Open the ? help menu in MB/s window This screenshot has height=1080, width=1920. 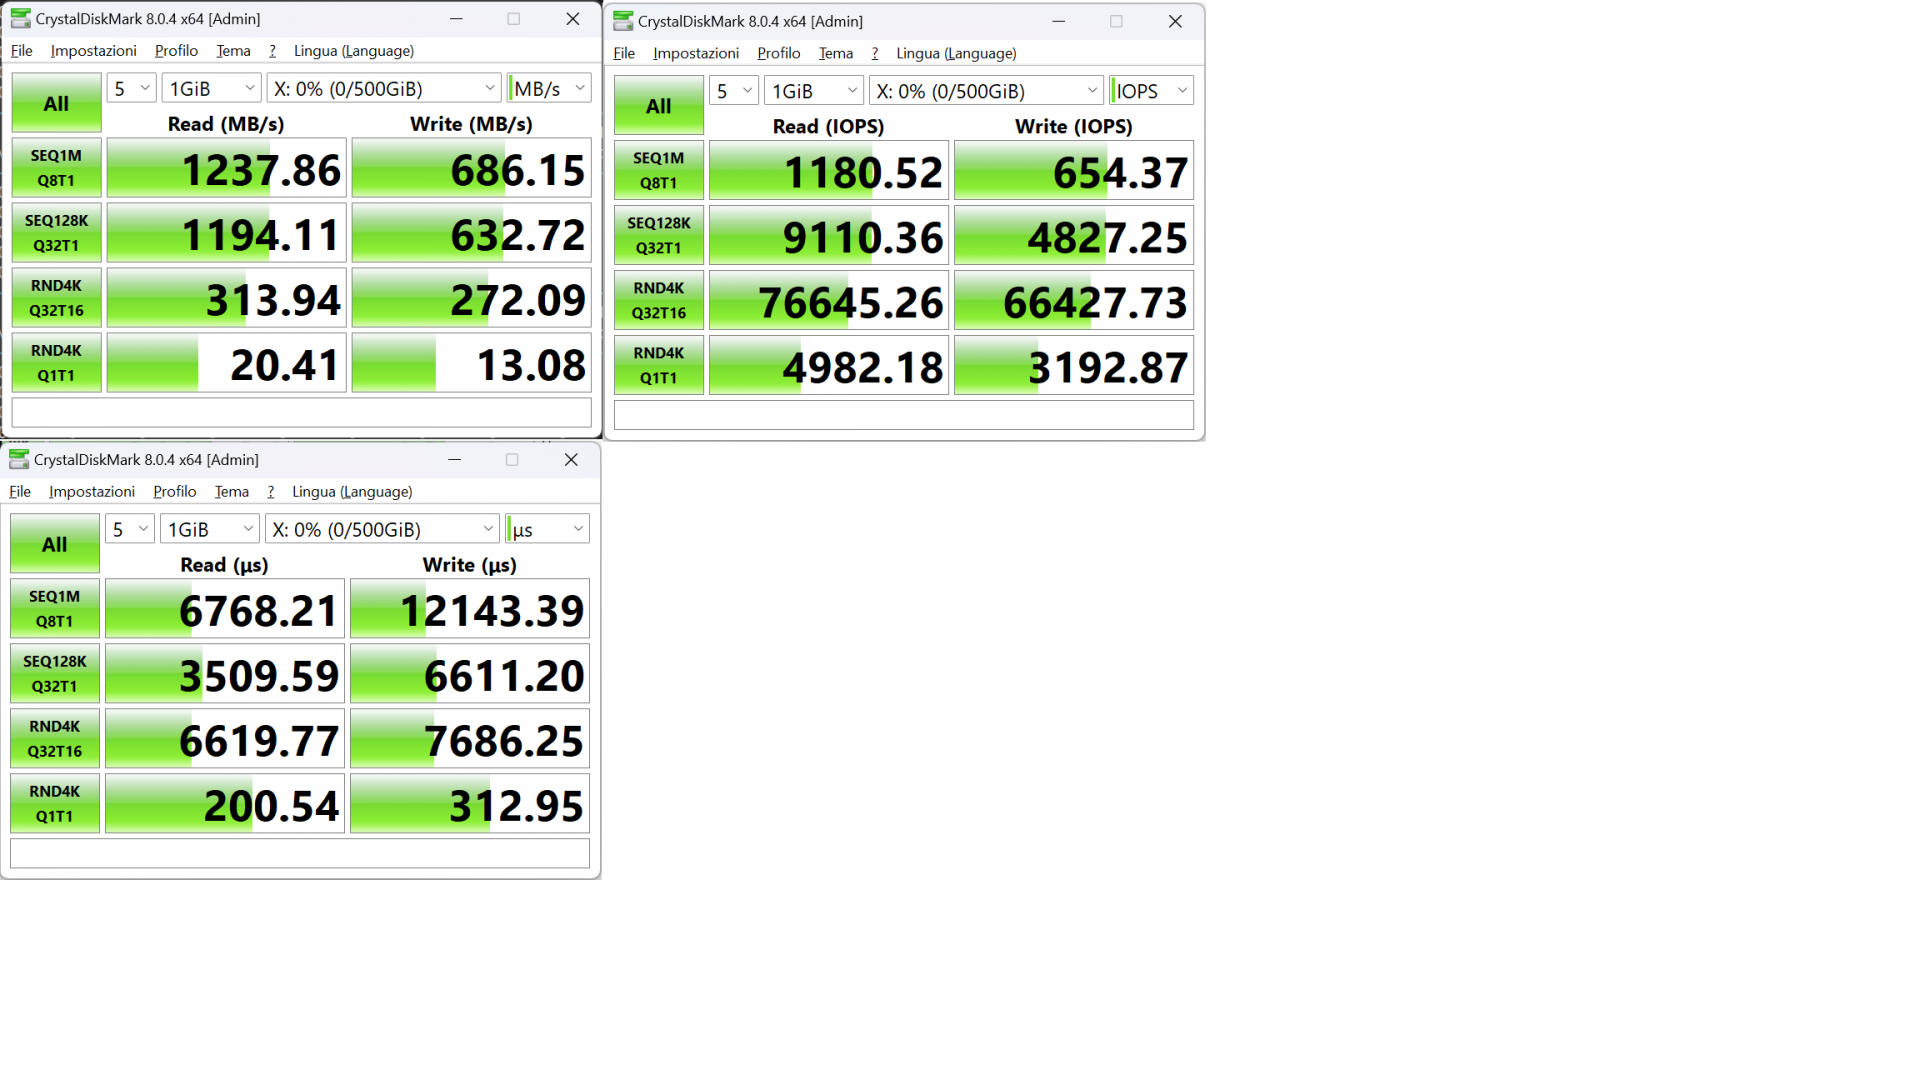click(x=272, y=51)
